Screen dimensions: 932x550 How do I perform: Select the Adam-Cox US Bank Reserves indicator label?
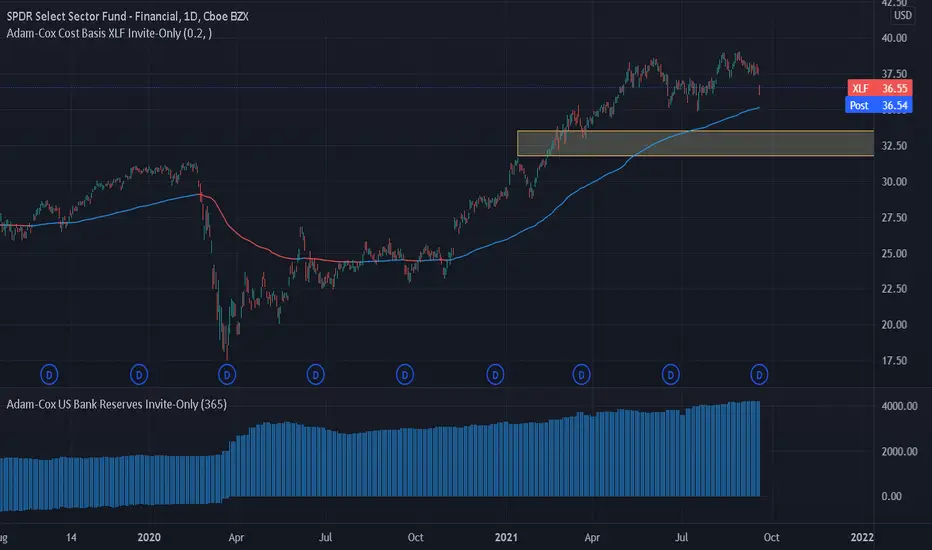(x=116, y=404)
